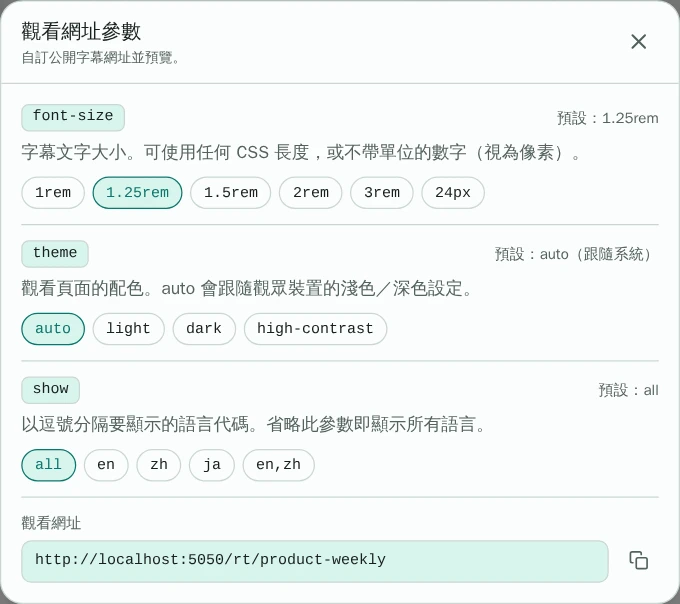Pick the 3rem font-size option
The height and width of the screenshot is (604, 680).
point(382,193)
